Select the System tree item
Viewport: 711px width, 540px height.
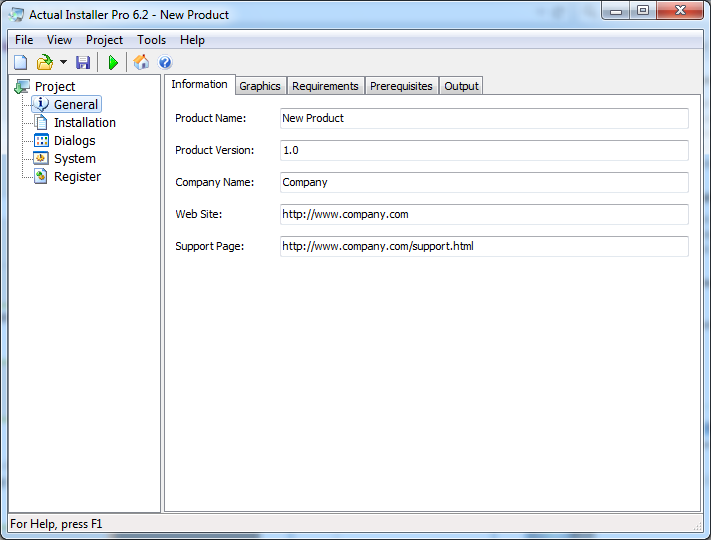point(75,158)
